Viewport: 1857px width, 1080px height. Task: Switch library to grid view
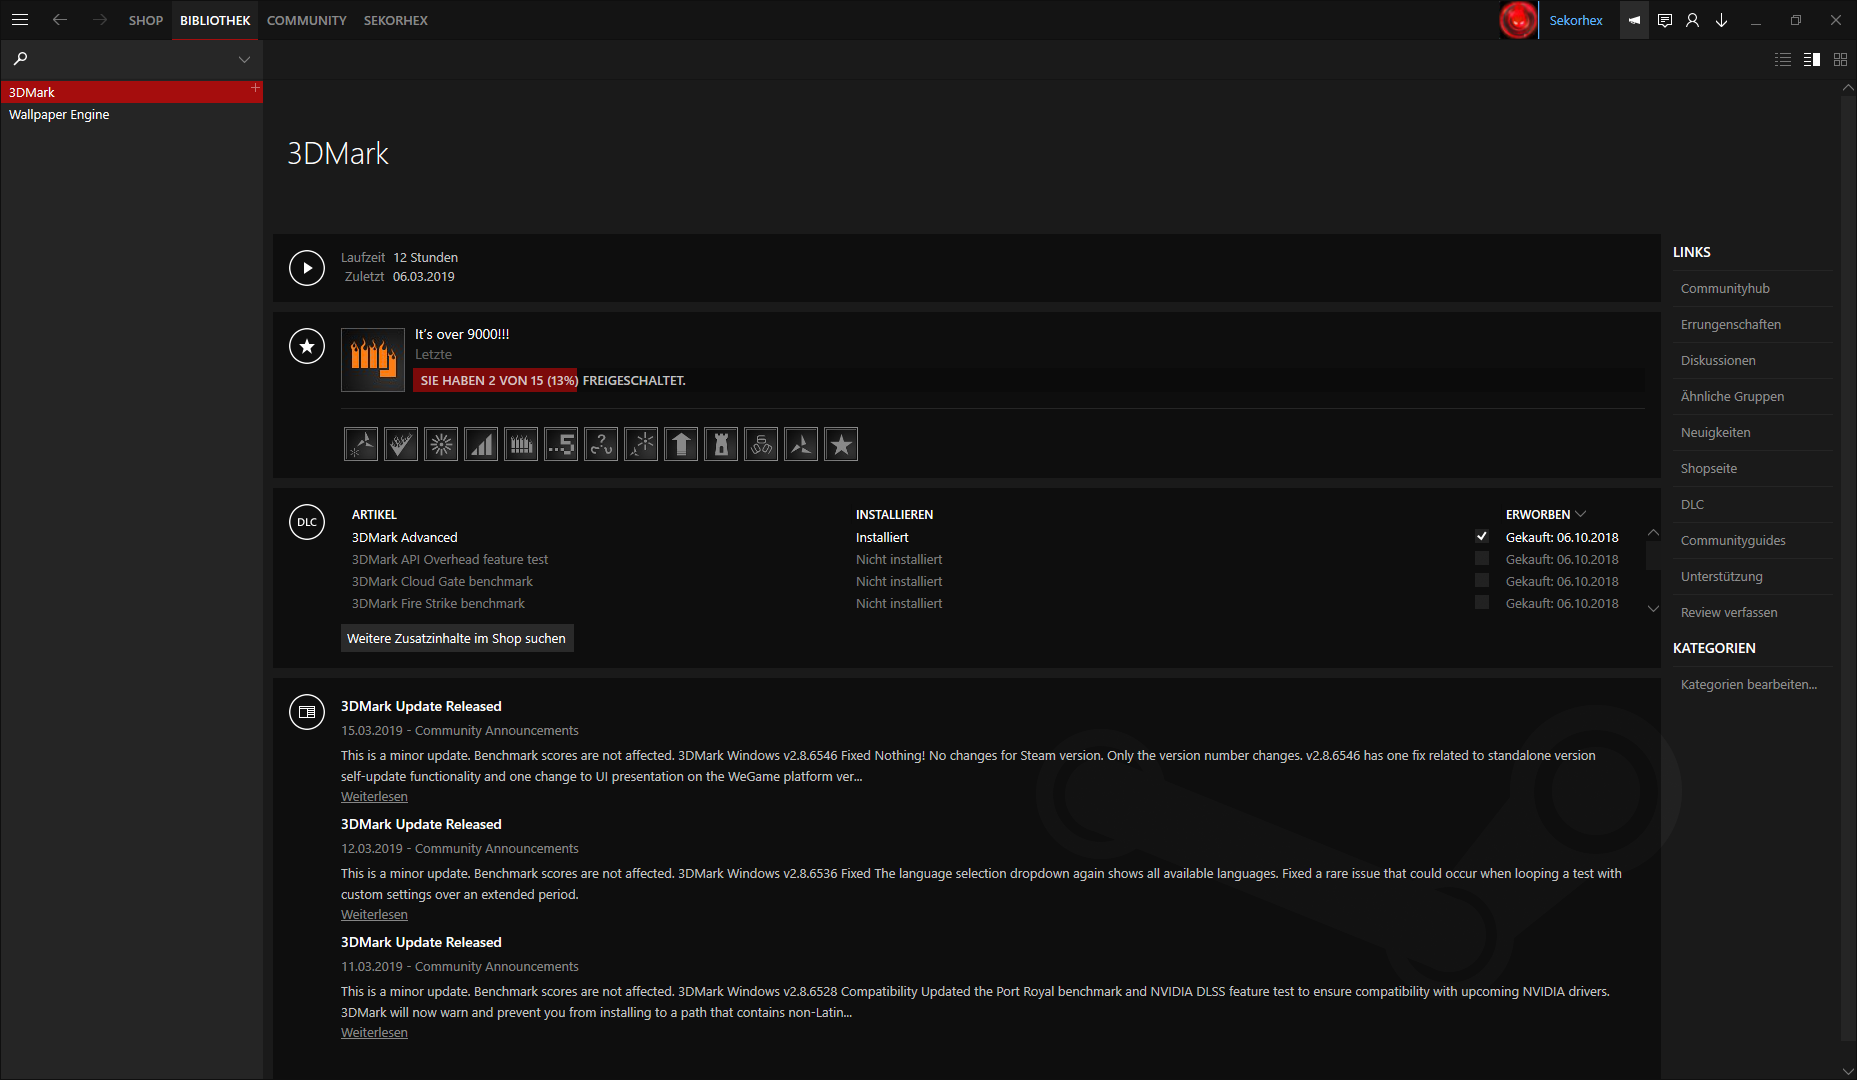1841,60
